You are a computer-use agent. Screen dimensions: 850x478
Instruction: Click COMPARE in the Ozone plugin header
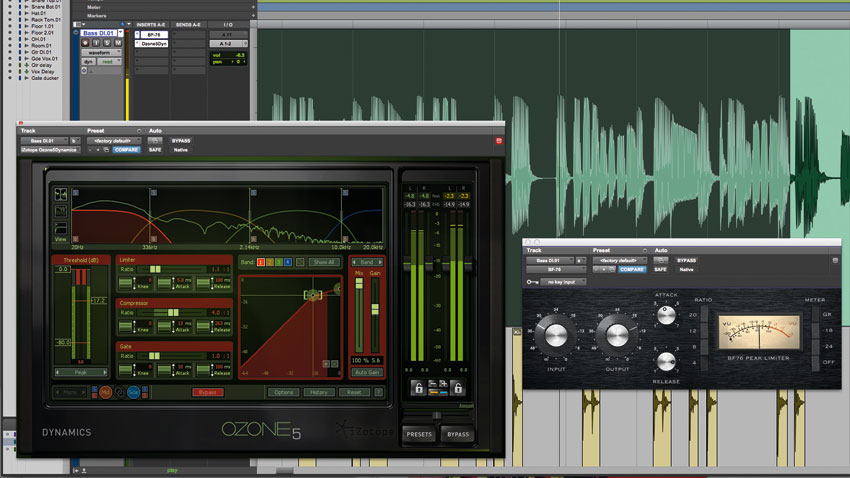coord(126,150)
